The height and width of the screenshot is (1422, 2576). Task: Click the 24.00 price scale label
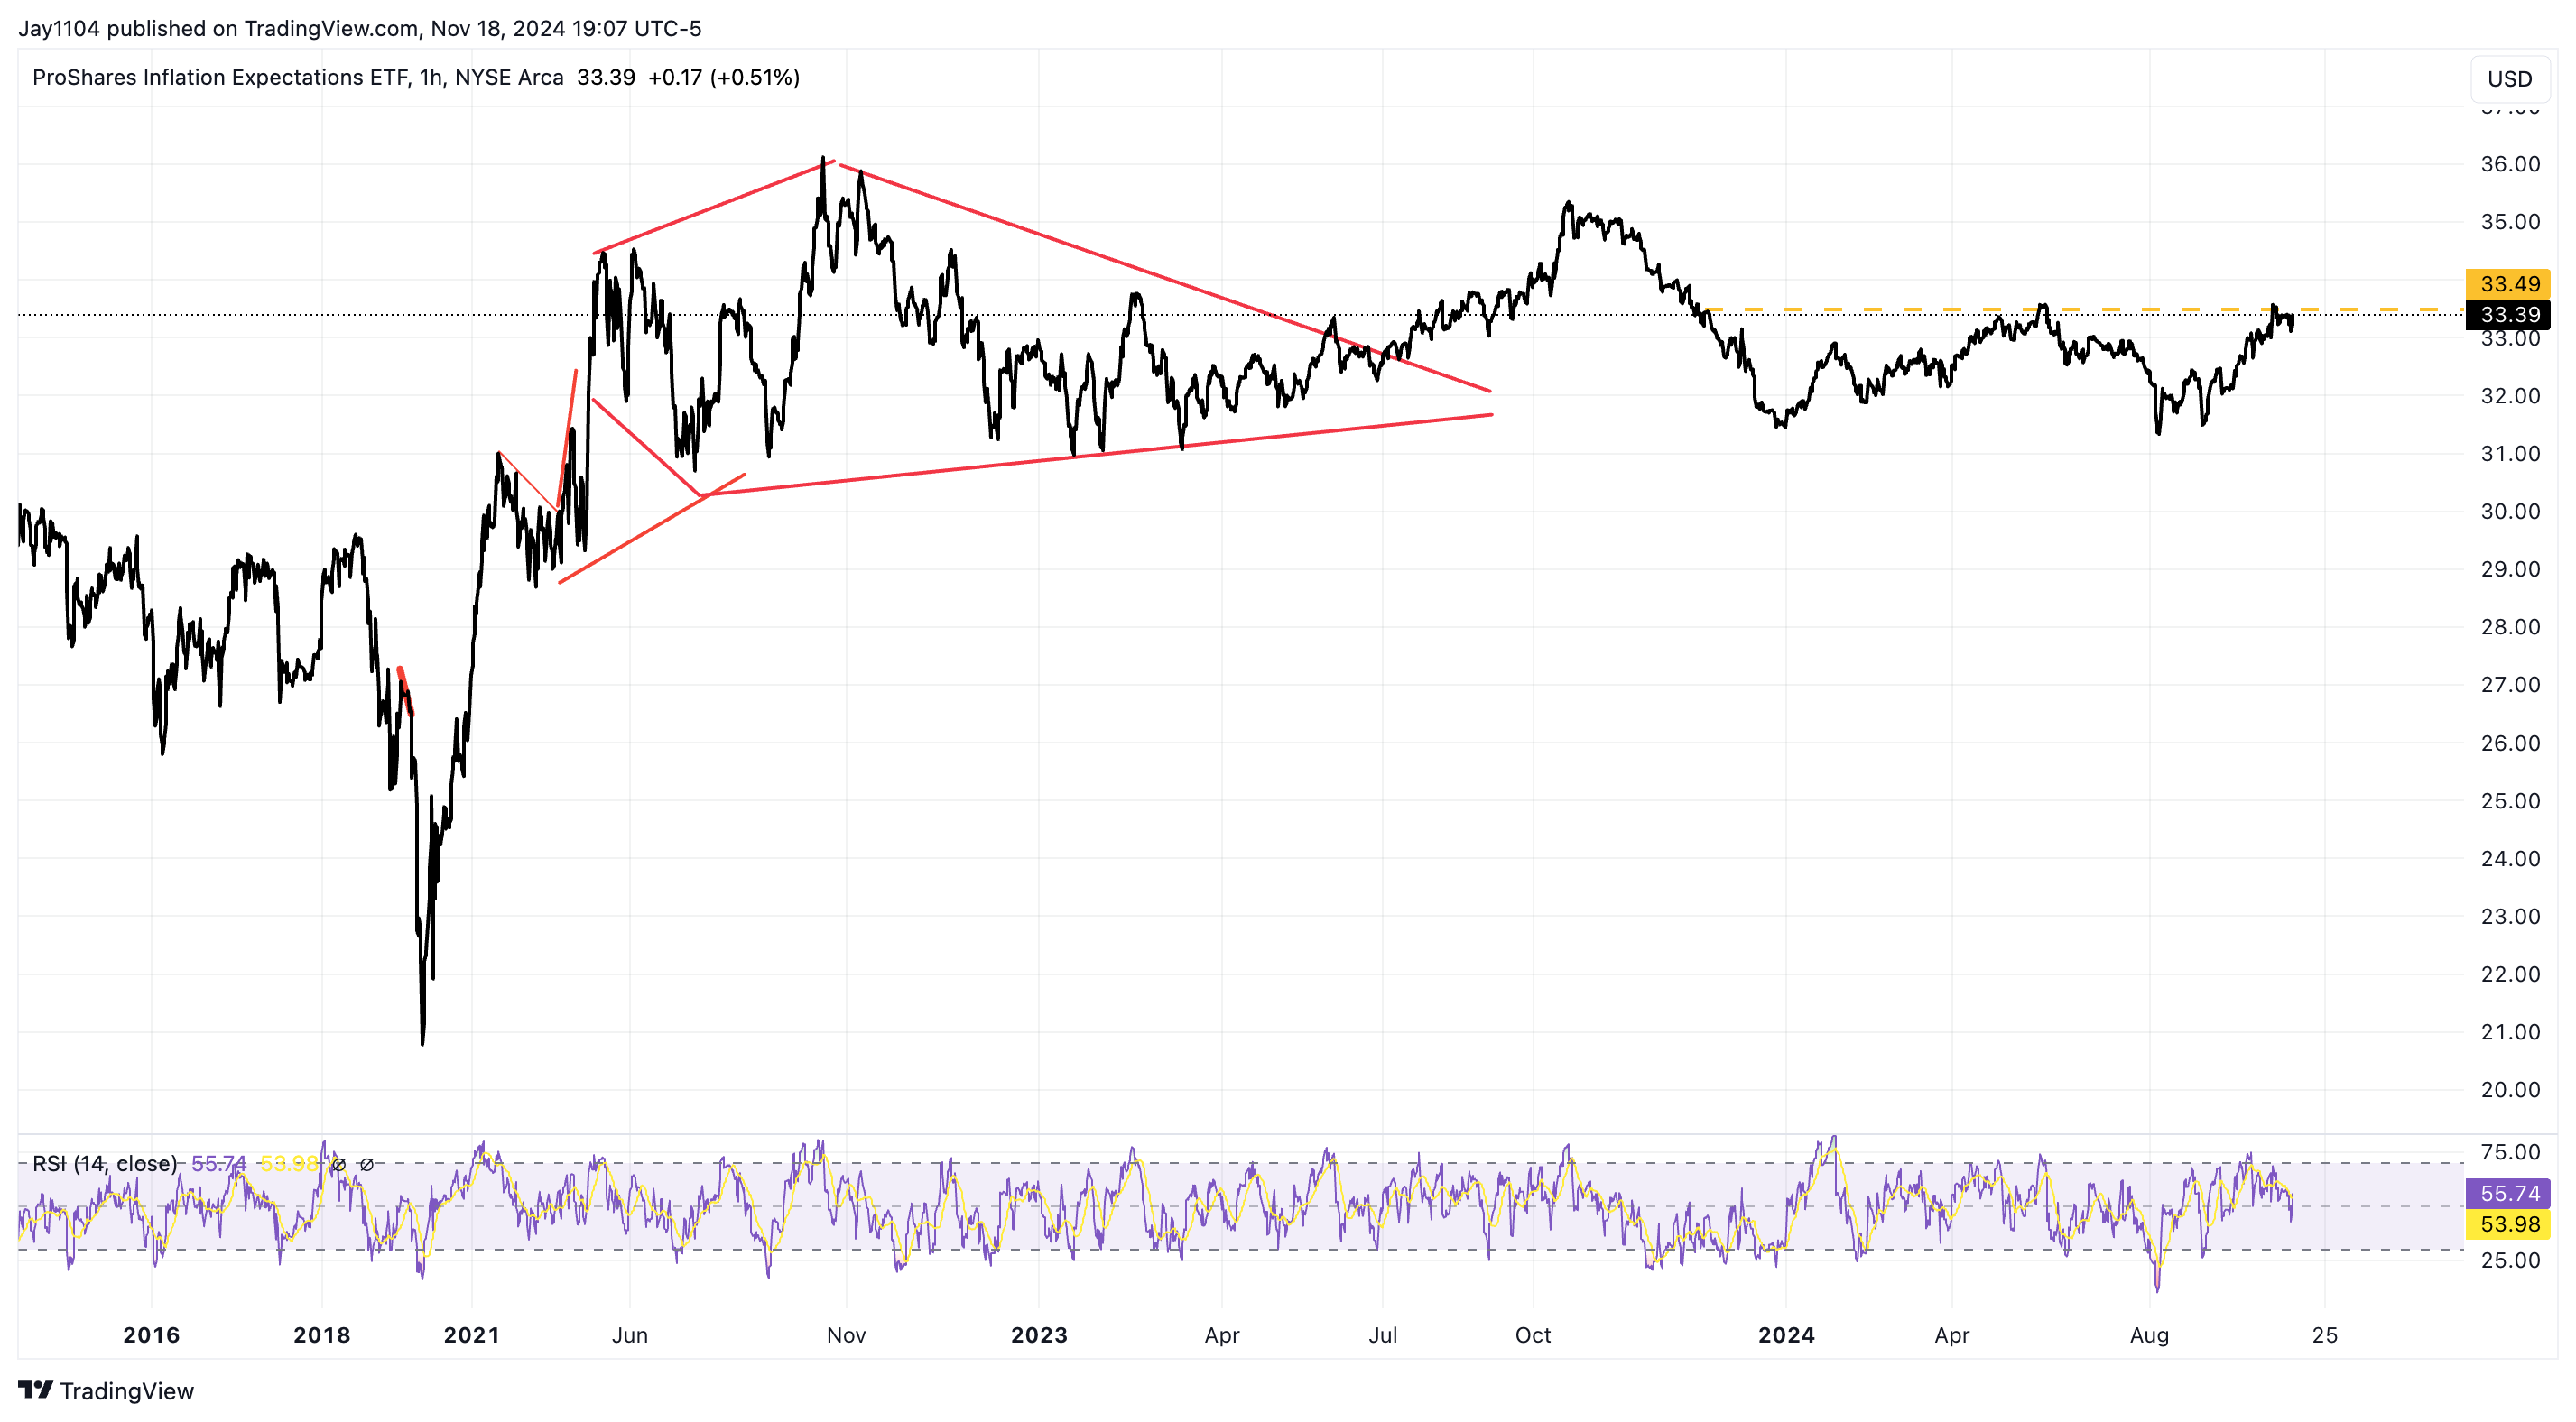[x=2510, y=859]
